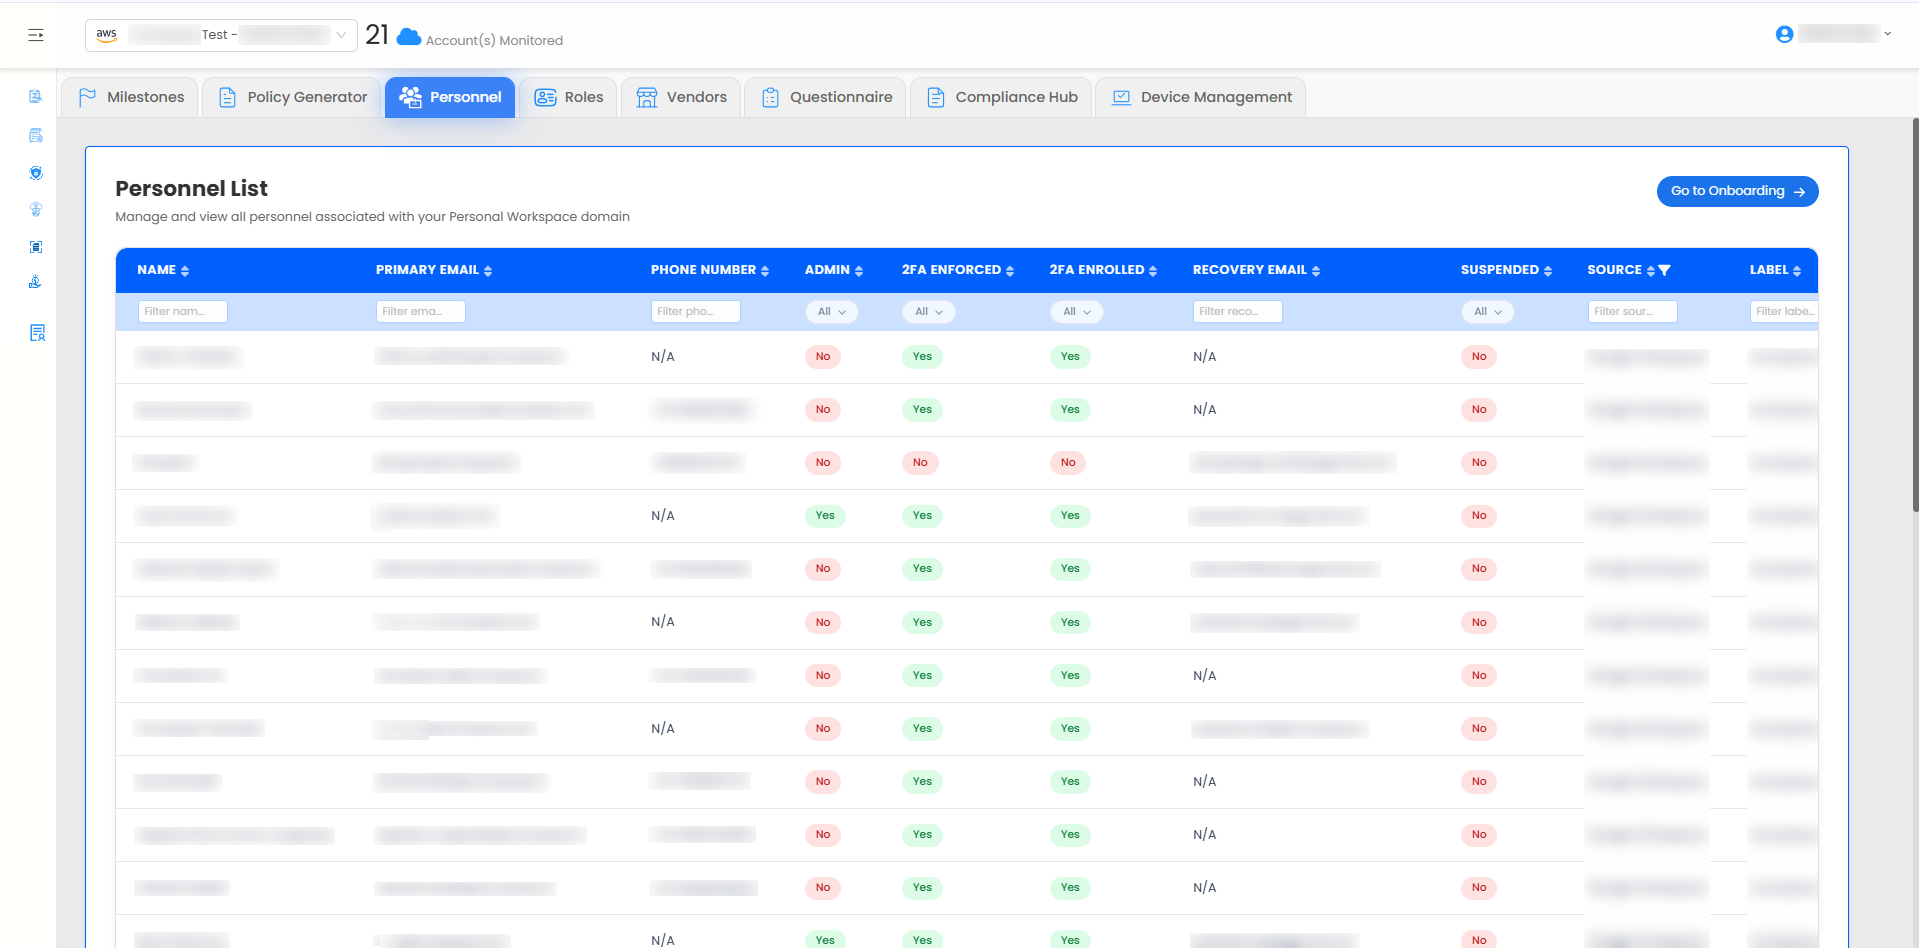The height and width of the screenshot is (948, 1919).
Task: Open the 2FA Enforced filter dropdown
Action: click(x=928, y=312)
